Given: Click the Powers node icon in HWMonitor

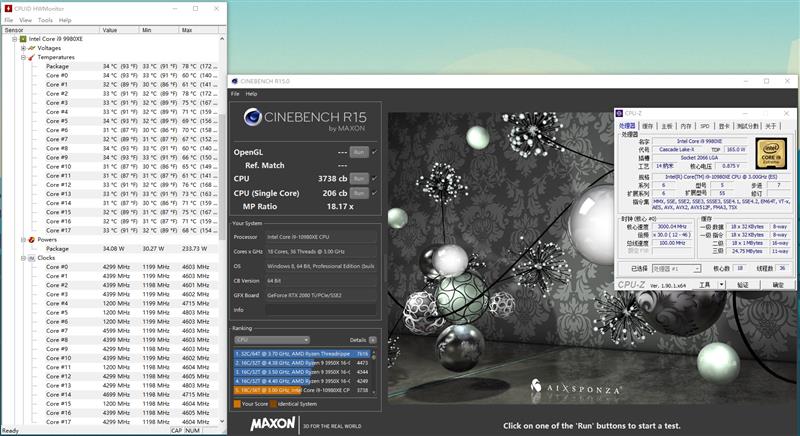Looking at the screenshot, I should (x=32, y=240).
